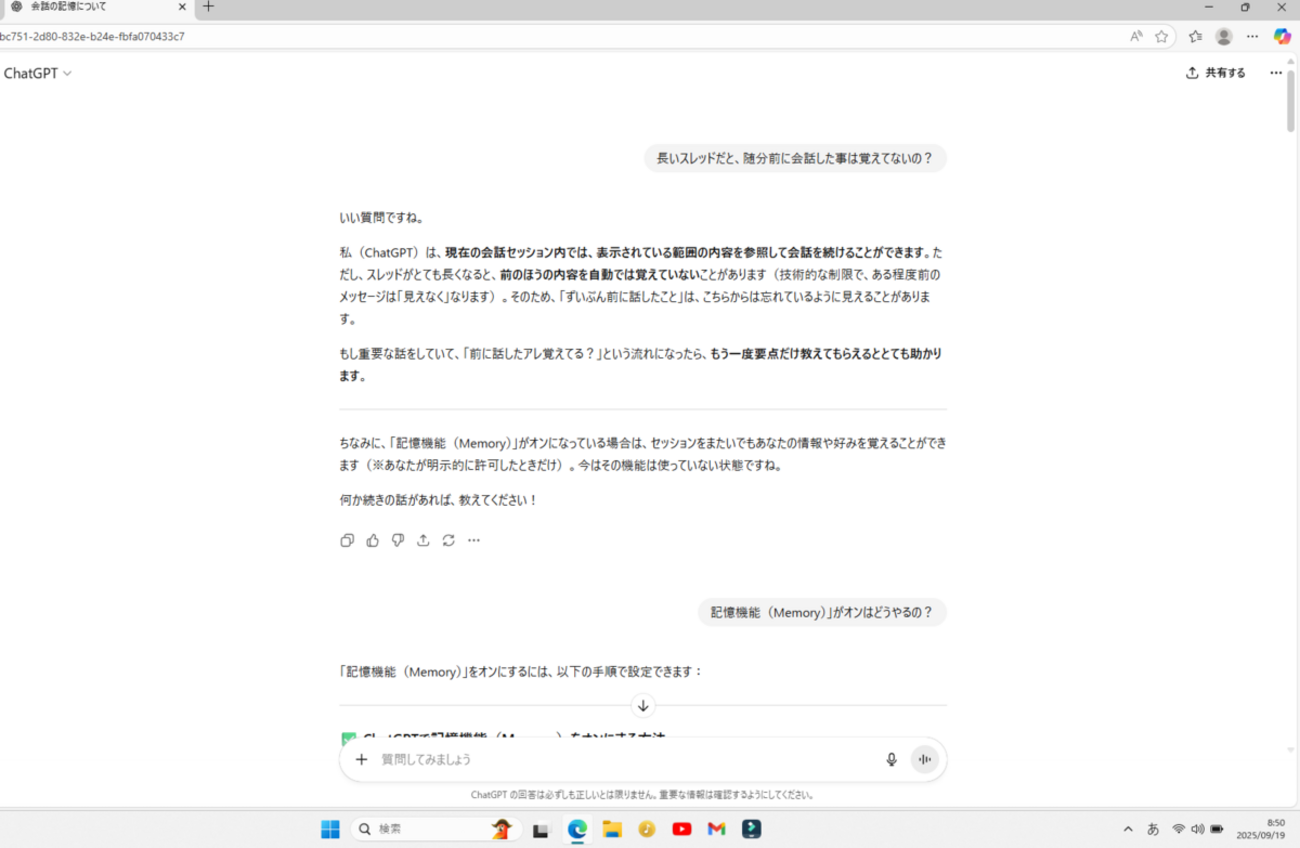
Task: Click the user message 長いスレッドだと
Action: (x=794, y=158)
